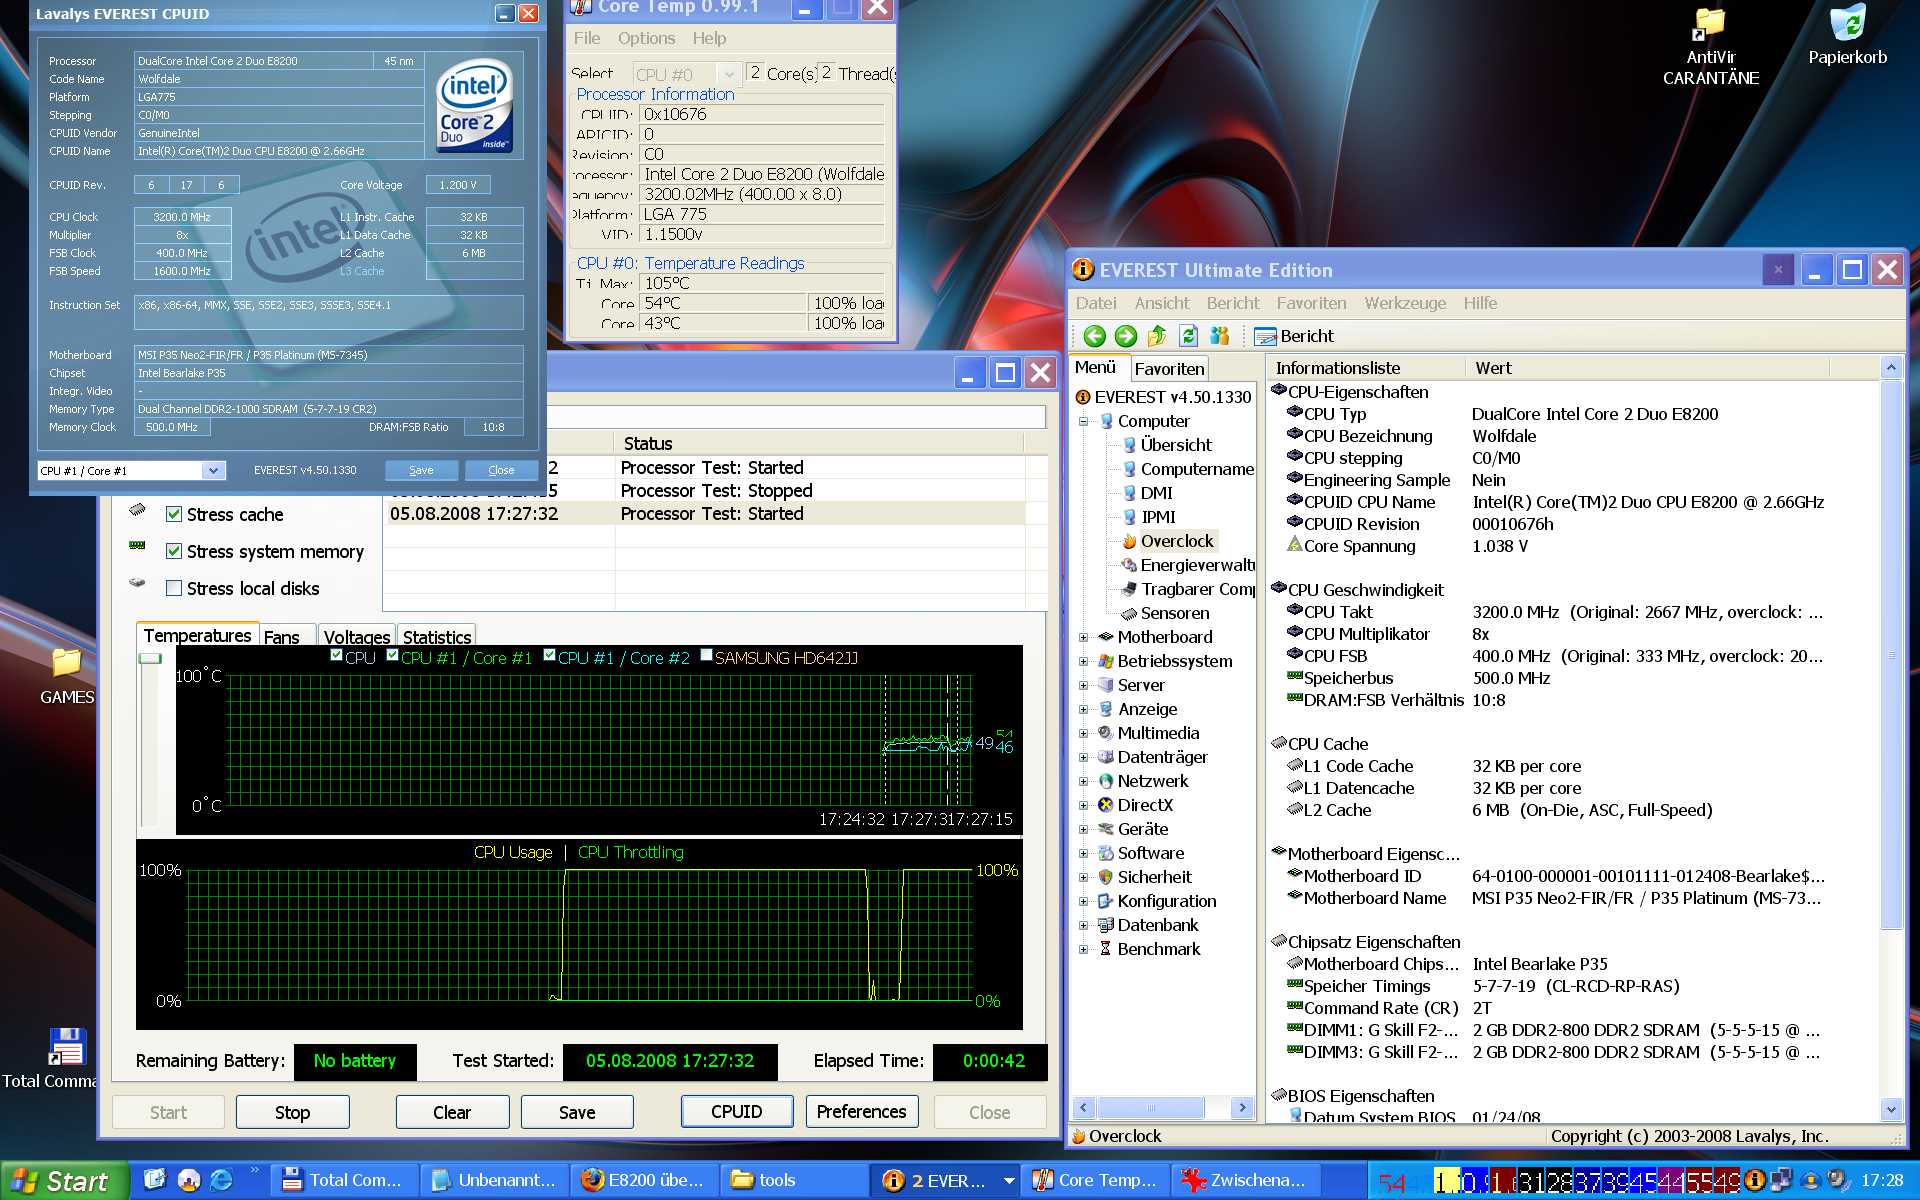Adjust the temperature graph vertical slider
This screenshot has height=1200, width=1920.
150,658
